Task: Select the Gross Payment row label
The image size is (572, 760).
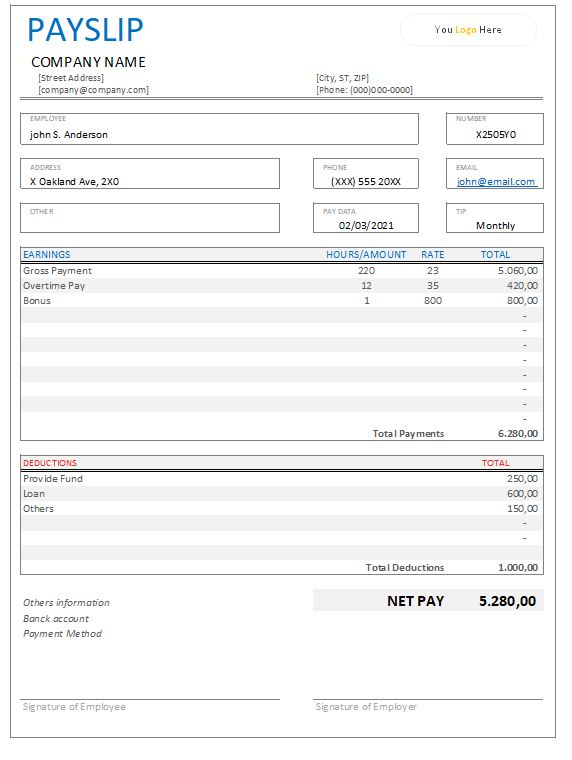Action: point(57,271)
